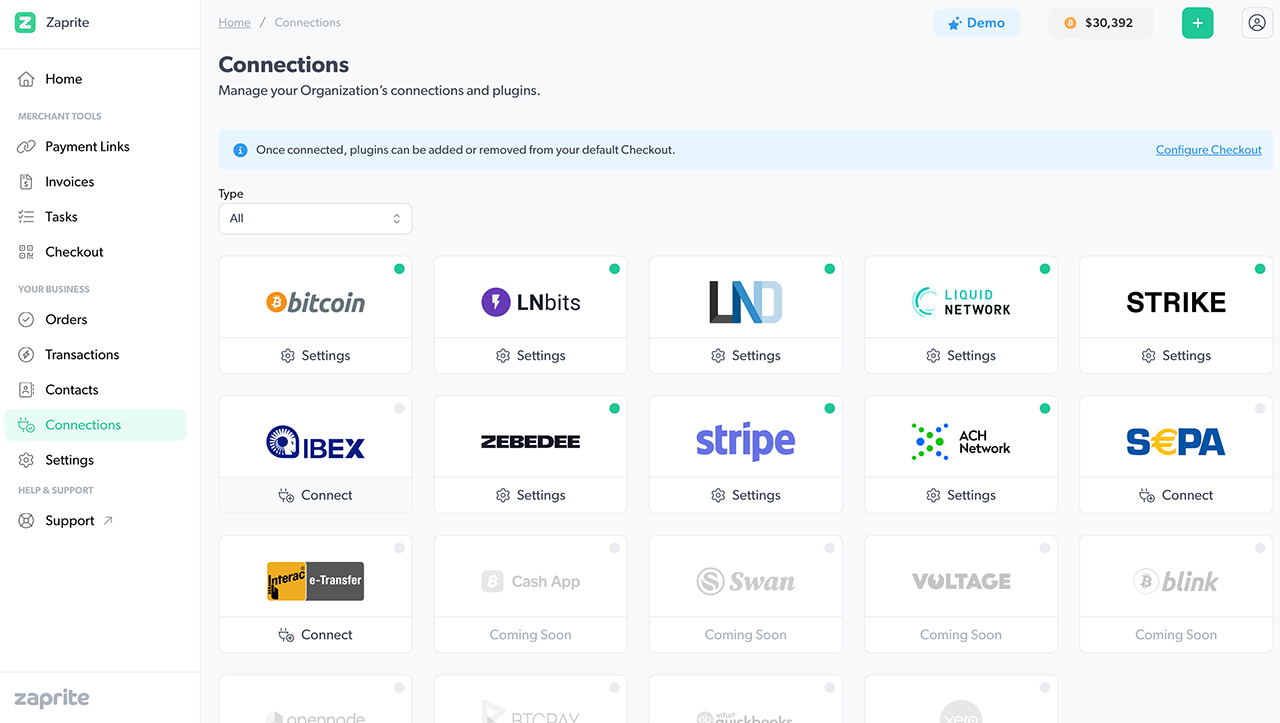1280x723 pixels.
Task: Click the Interac e-Transfer logo
Action: click(x=315, y=581)
